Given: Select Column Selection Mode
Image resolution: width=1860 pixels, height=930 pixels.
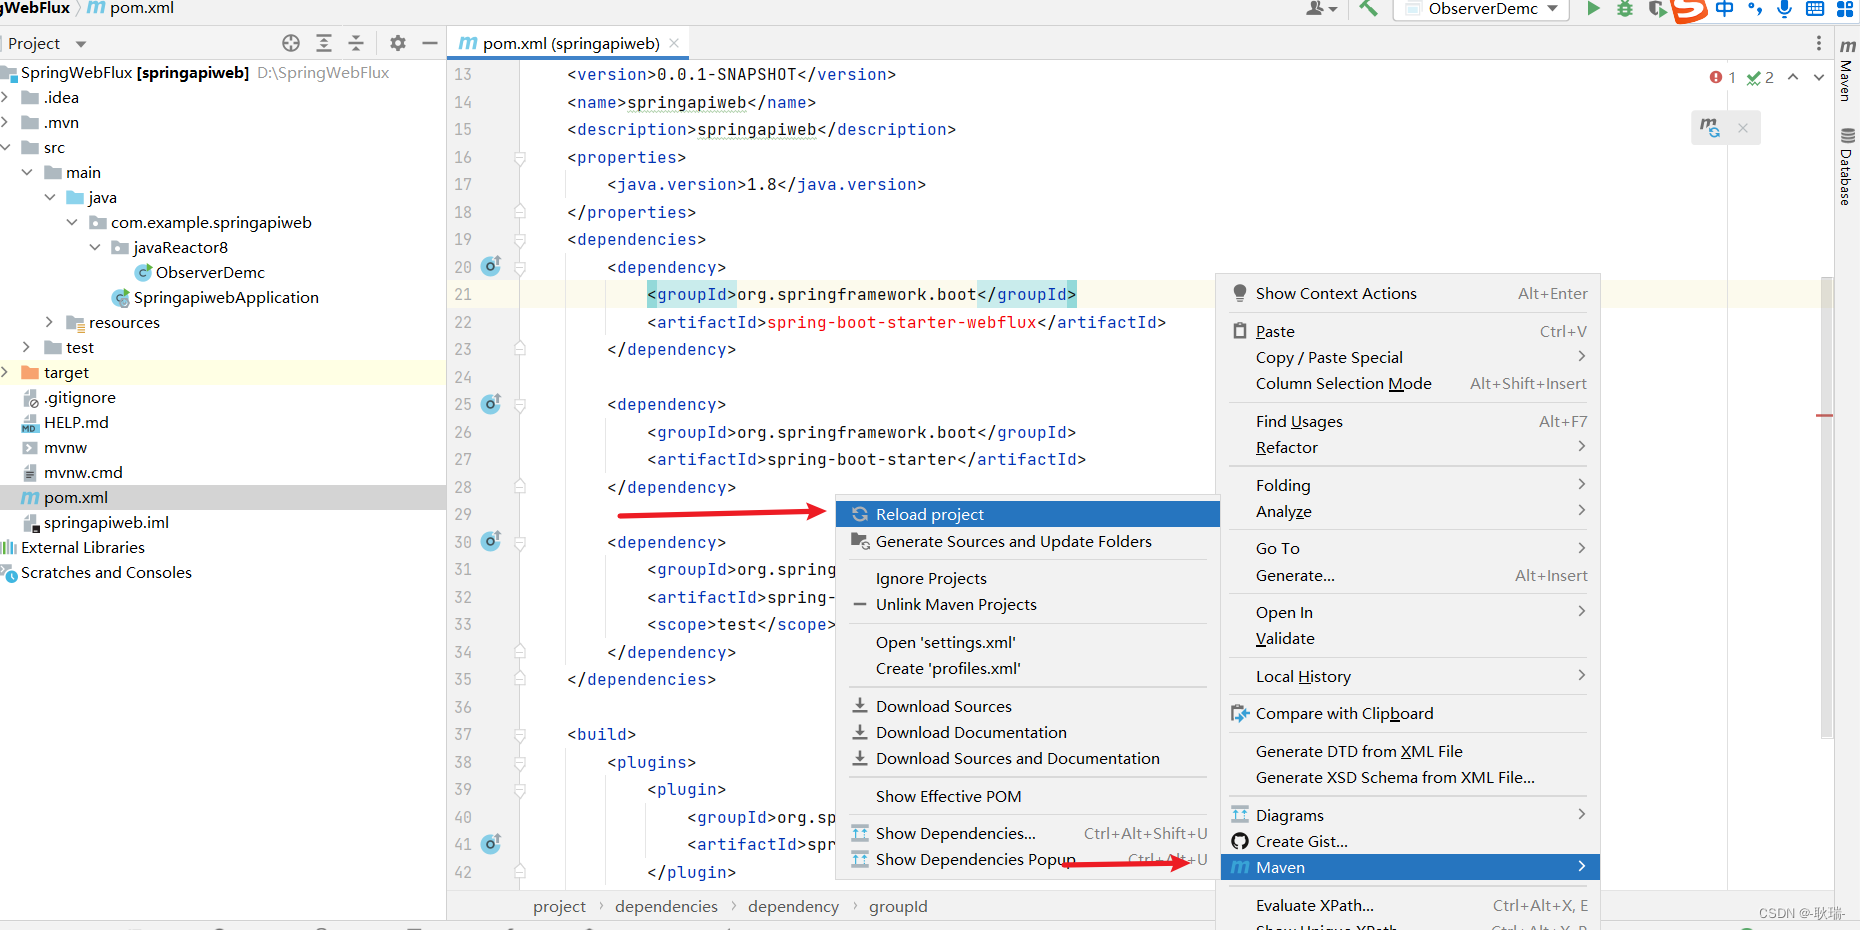Looking at the screenshot, I should tap(1410, 383).
